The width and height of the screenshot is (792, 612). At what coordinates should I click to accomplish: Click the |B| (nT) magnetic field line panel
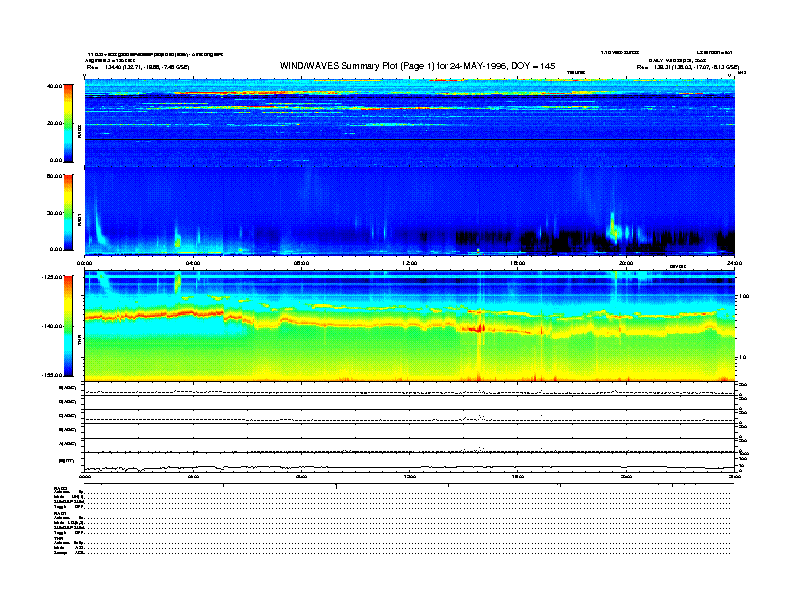(410, 462)
